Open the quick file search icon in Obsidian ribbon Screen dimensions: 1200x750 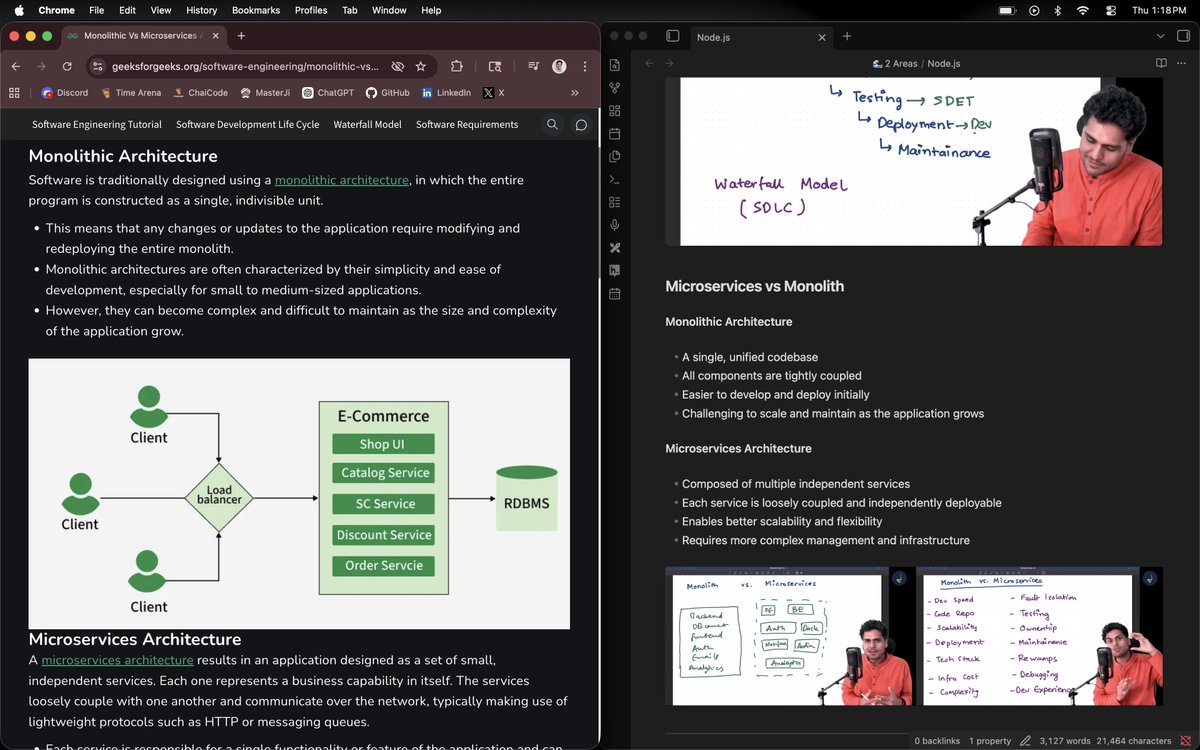pyautogui.click(x=615, y=65)
